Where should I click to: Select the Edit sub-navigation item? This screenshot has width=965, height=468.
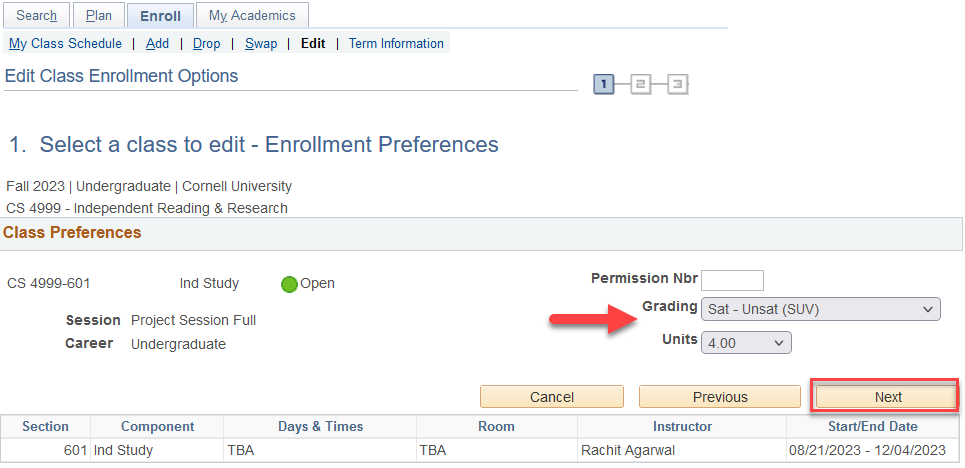[313, 44]
